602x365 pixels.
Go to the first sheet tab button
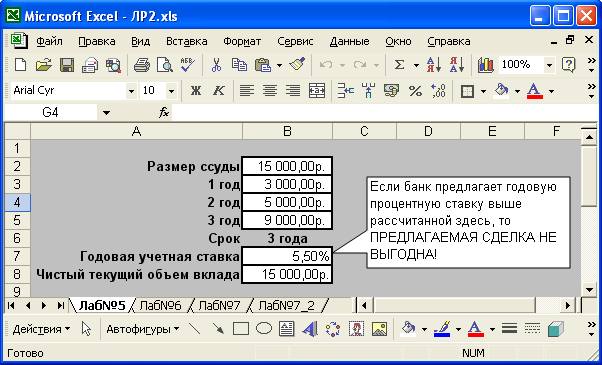[11, 306]
